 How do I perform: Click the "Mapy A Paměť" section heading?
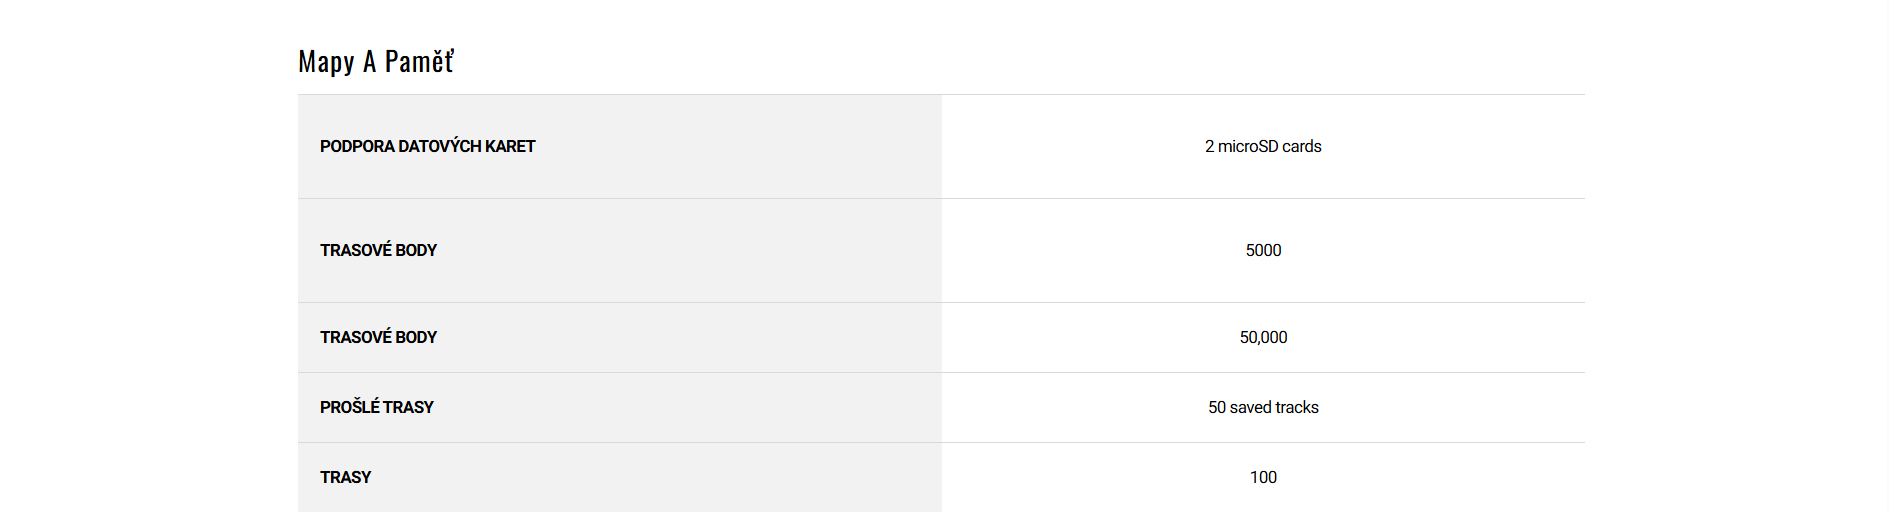tap(376, 62)
